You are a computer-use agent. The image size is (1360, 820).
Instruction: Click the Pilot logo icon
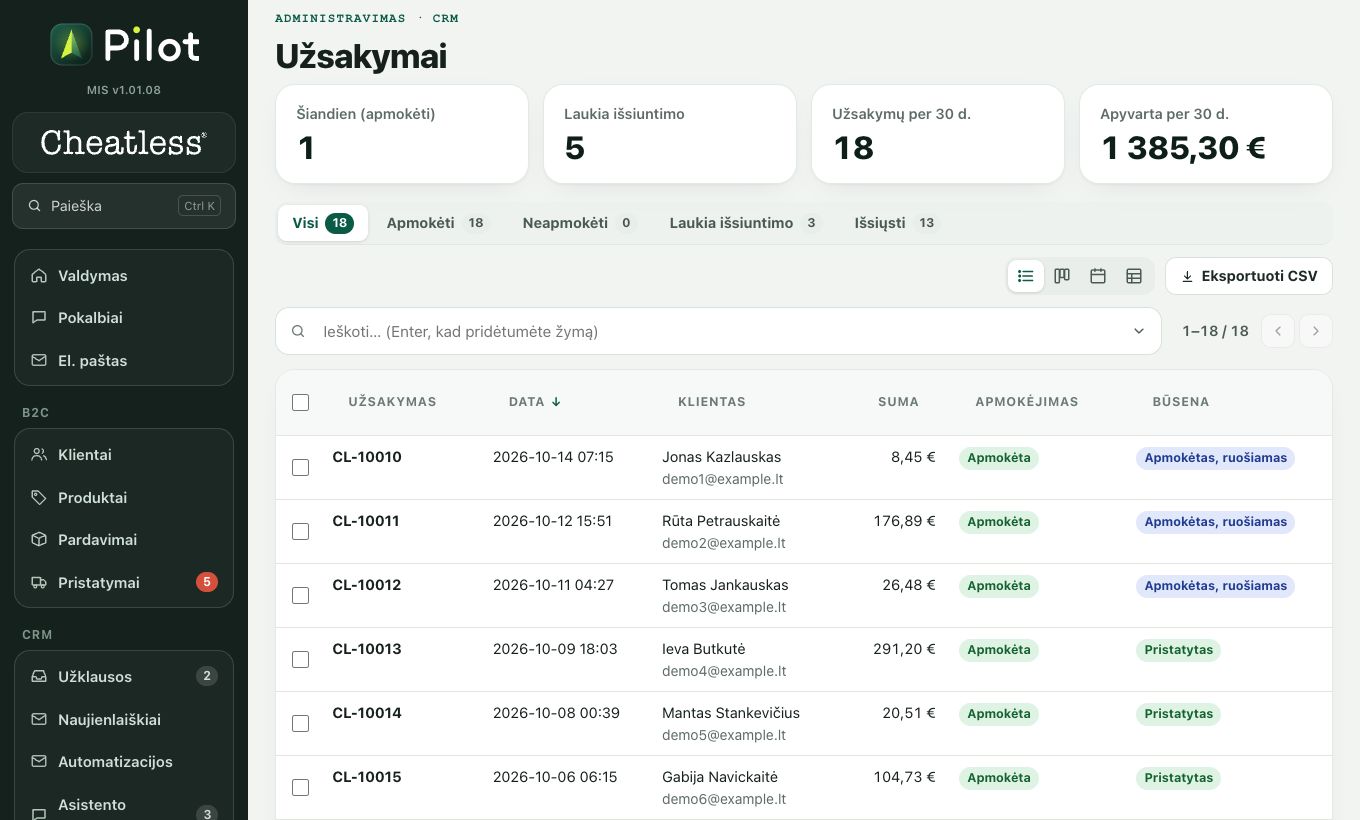(71, 45)
